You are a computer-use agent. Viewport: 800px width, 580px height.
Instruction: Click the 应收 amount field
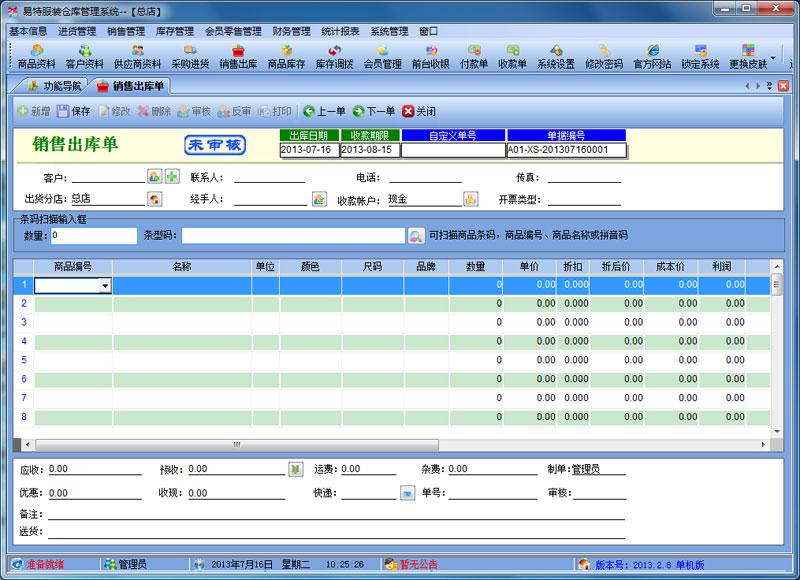click(95, 469)
